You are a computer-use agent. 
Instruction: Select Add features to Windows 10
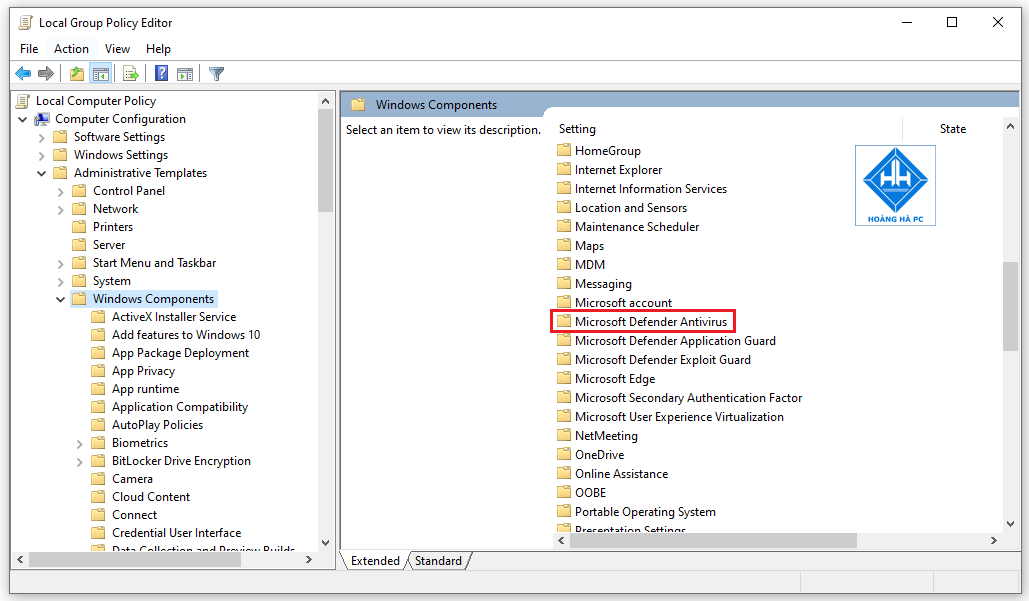pos(186,335)
